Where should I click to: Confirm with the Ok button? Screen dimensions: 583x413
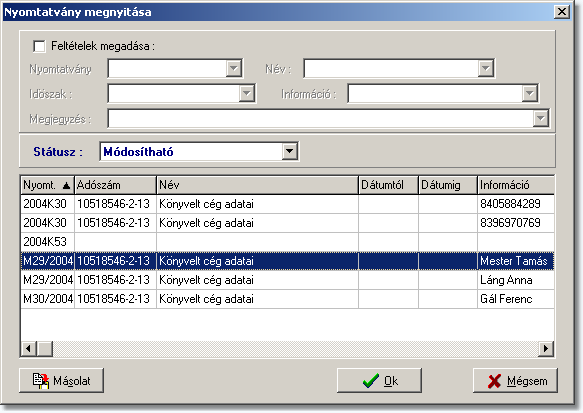(x=379, y=380)
